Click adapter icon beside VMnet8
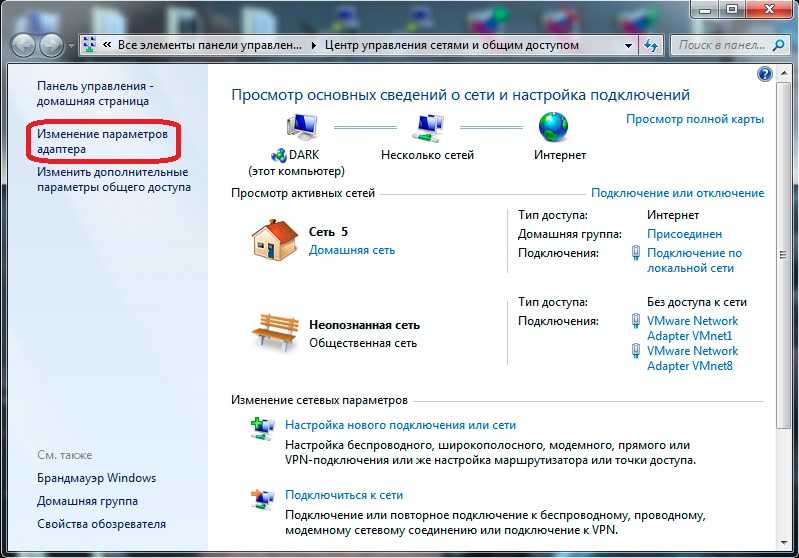799x558 pixels. pos(635,351)
